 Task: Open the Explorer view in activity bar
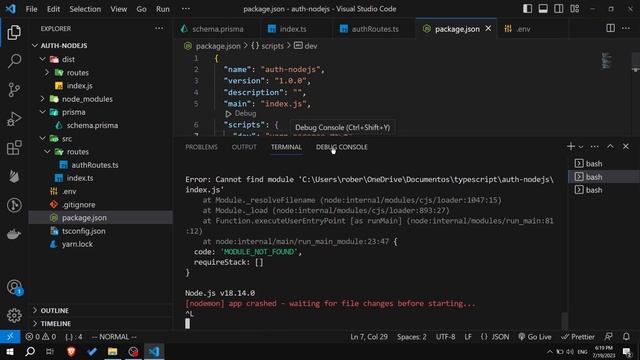[14, 32]
